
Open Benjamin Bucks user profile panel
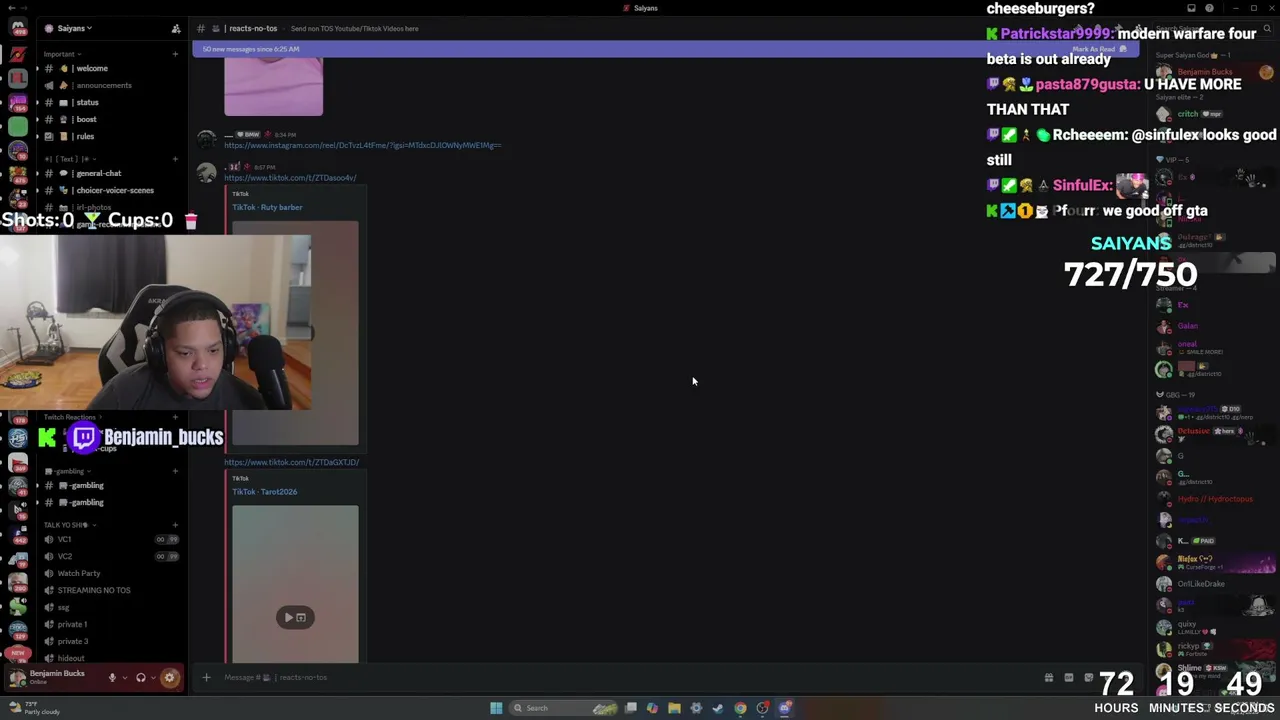pos(55,677)
